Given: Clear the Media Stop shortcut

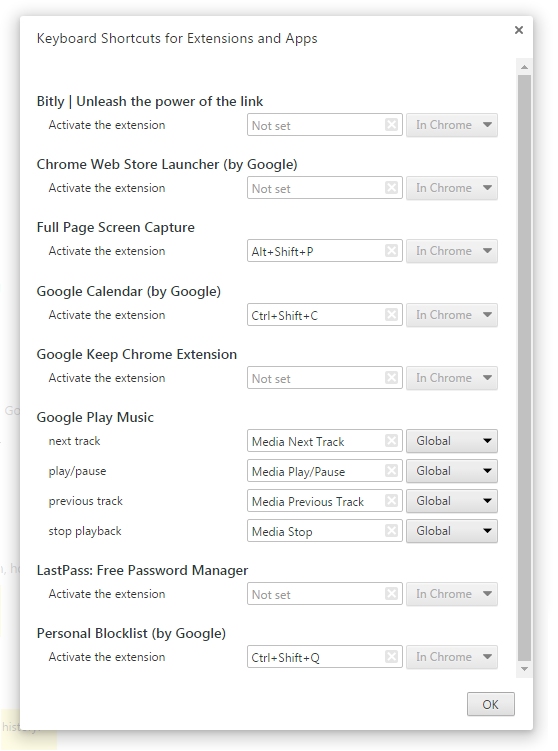Looking at the screenshot, I should (391, 531).
